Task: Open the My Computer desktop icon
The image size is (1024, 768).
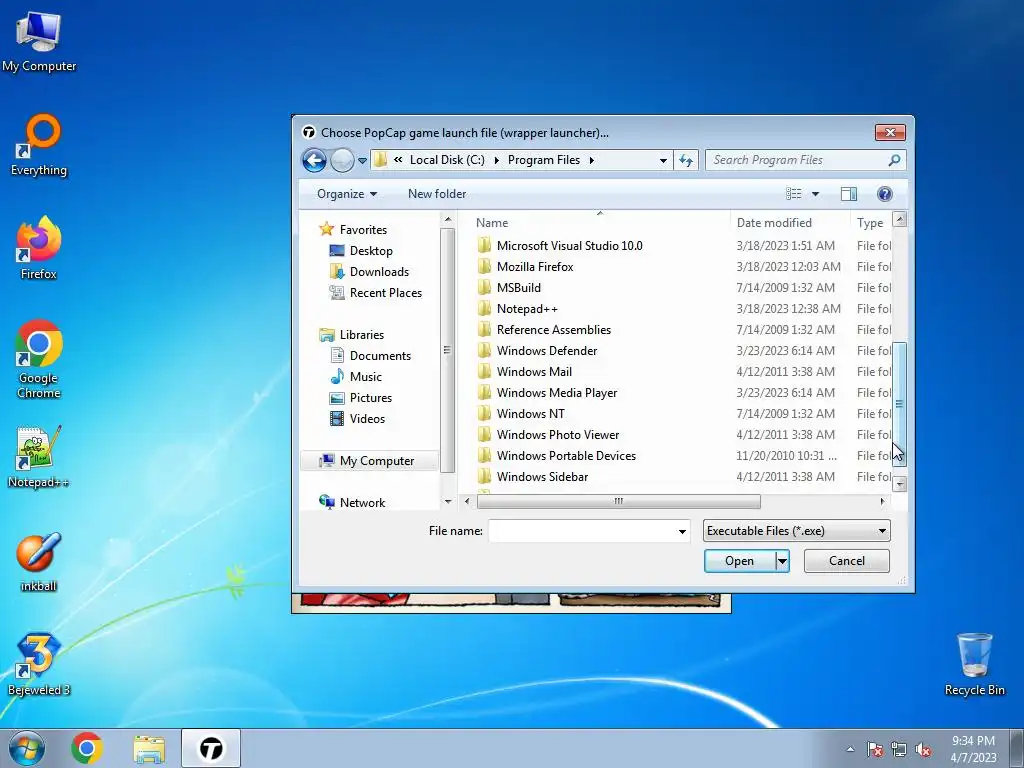Action: [39, 41]
